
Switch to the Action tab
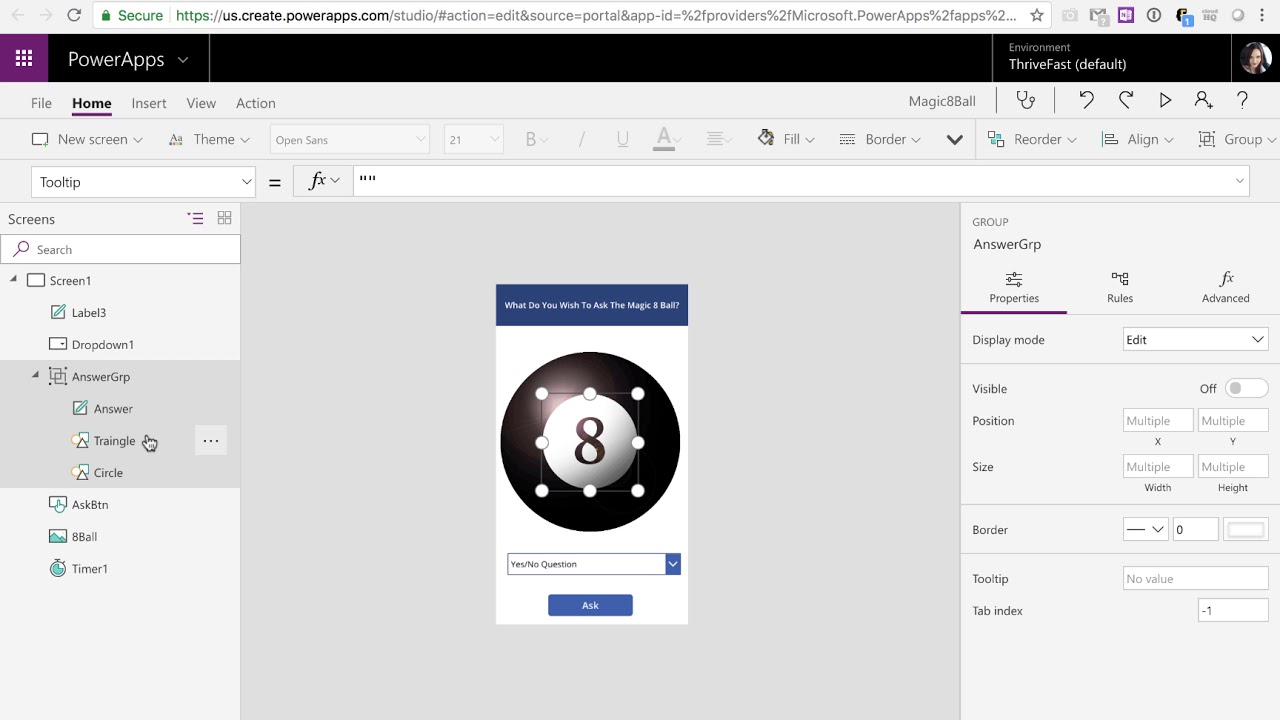(x=256, y=103)
